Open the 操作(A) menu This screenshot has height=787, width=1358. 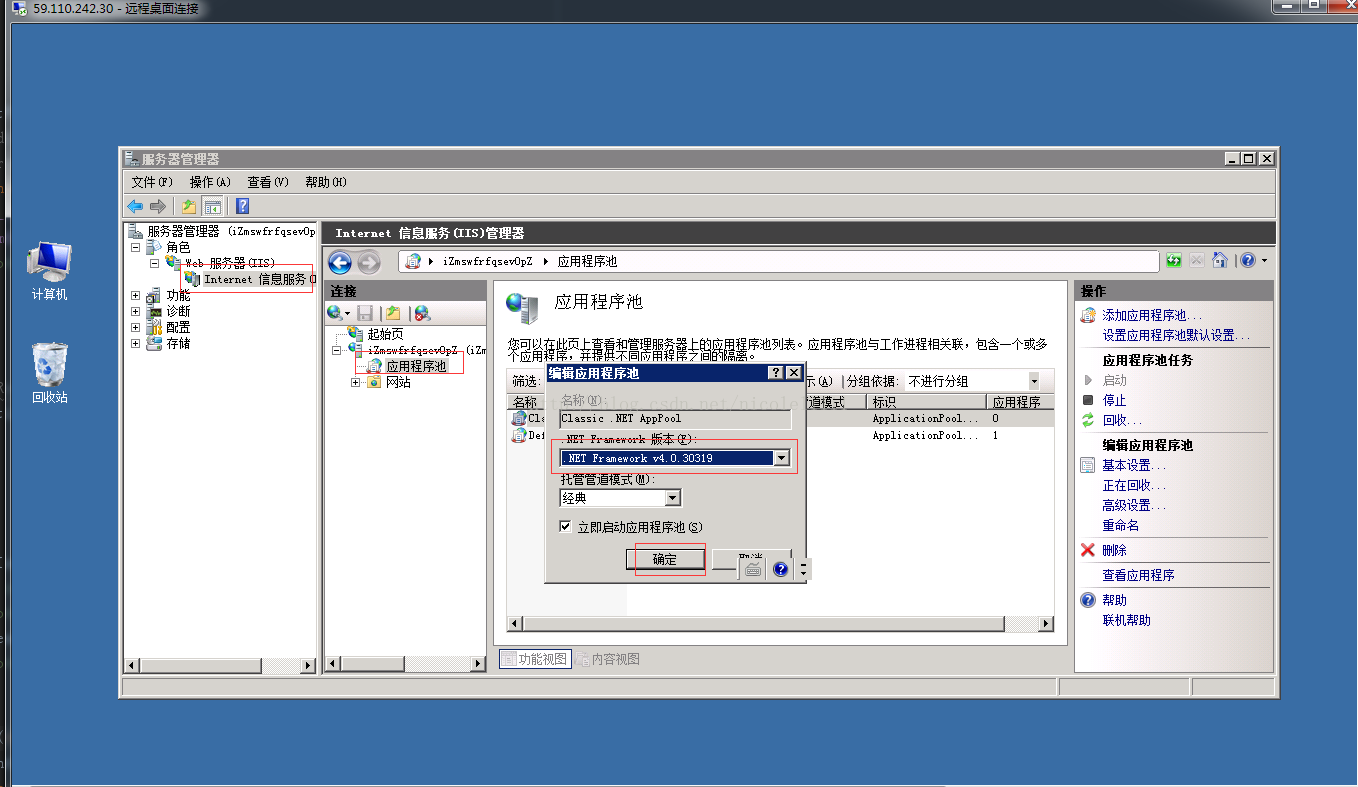(210, 182)
